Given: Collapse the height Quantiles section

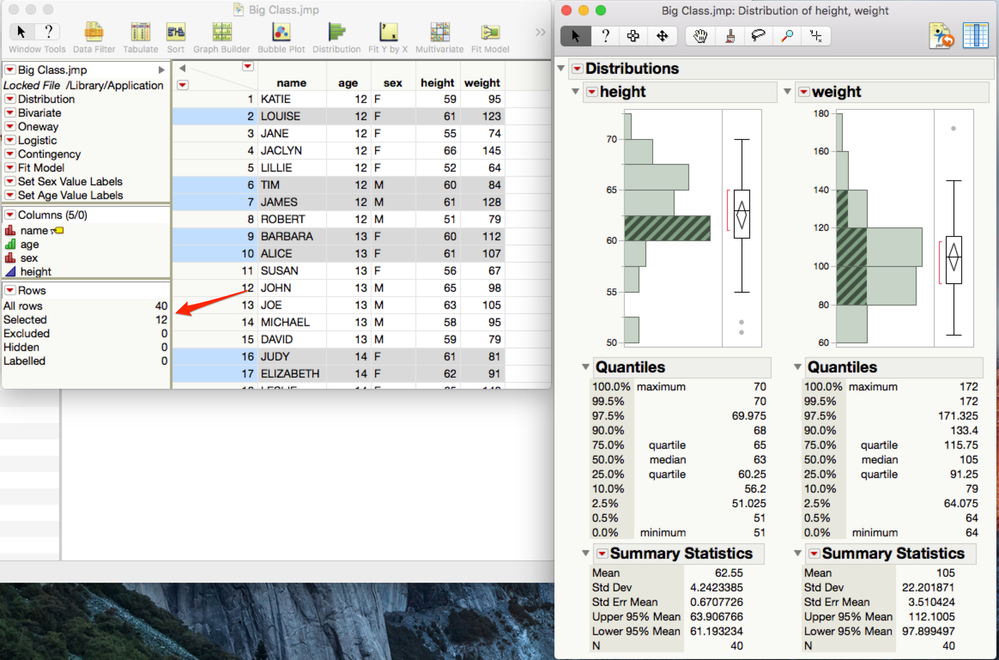Looking at the screenshot, I should (x=586, y=367).
